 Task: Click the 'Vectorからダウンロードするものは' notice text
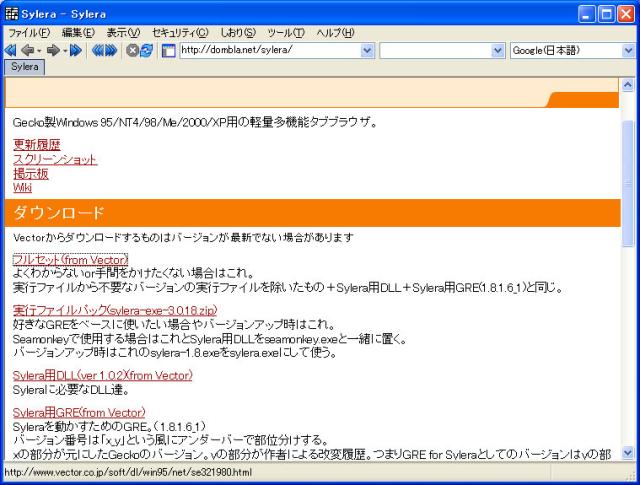183,237
